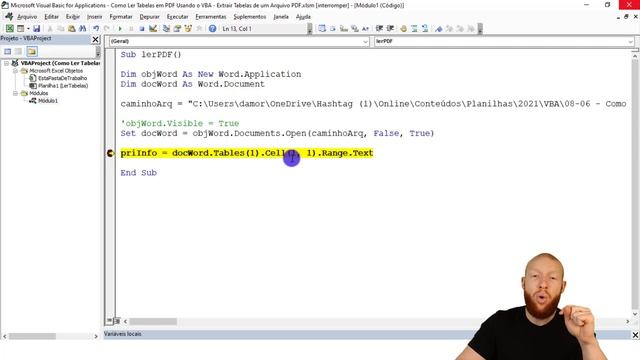The height and width of the screenshot is (360, 640).
Task: Click on the 'End Sub' code line
Action: (x=138, y=173)
